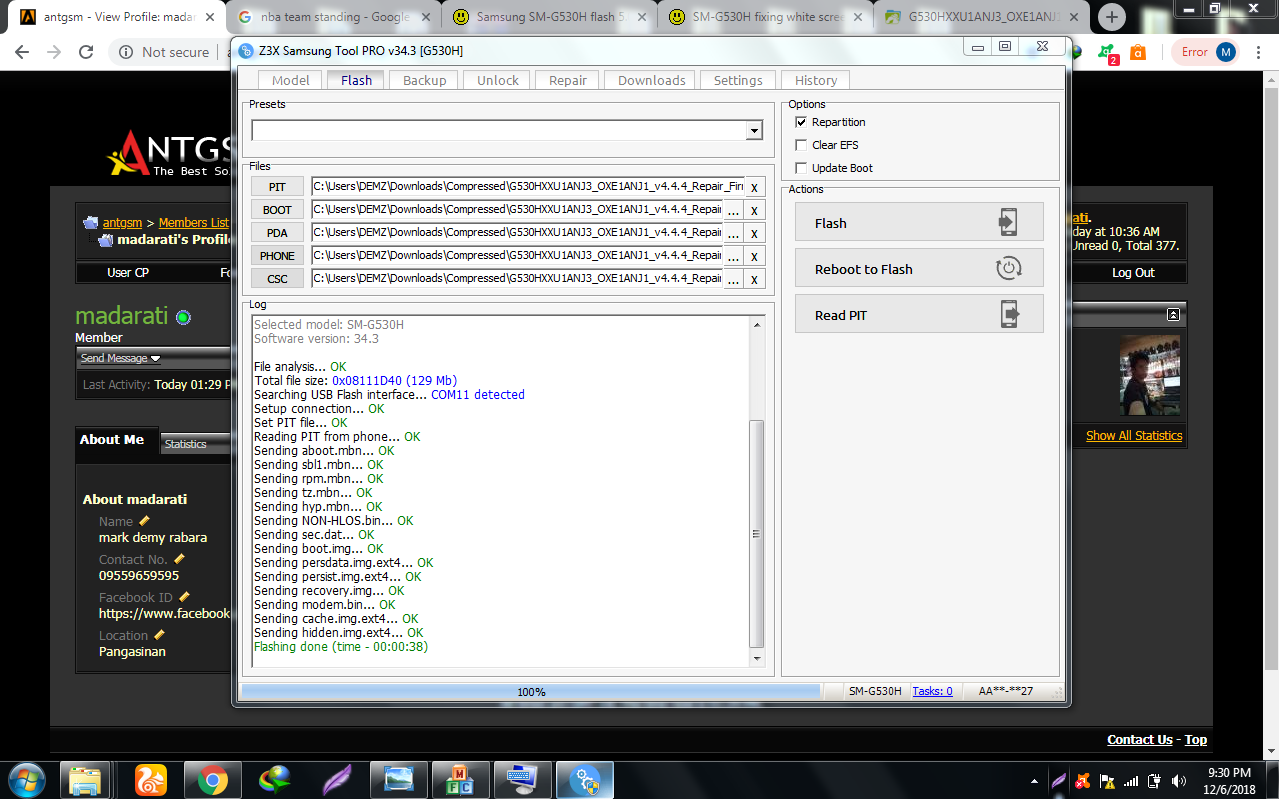Click the PHONE file button
Screen dimensions: 1279x799
[x=277, y=256]
